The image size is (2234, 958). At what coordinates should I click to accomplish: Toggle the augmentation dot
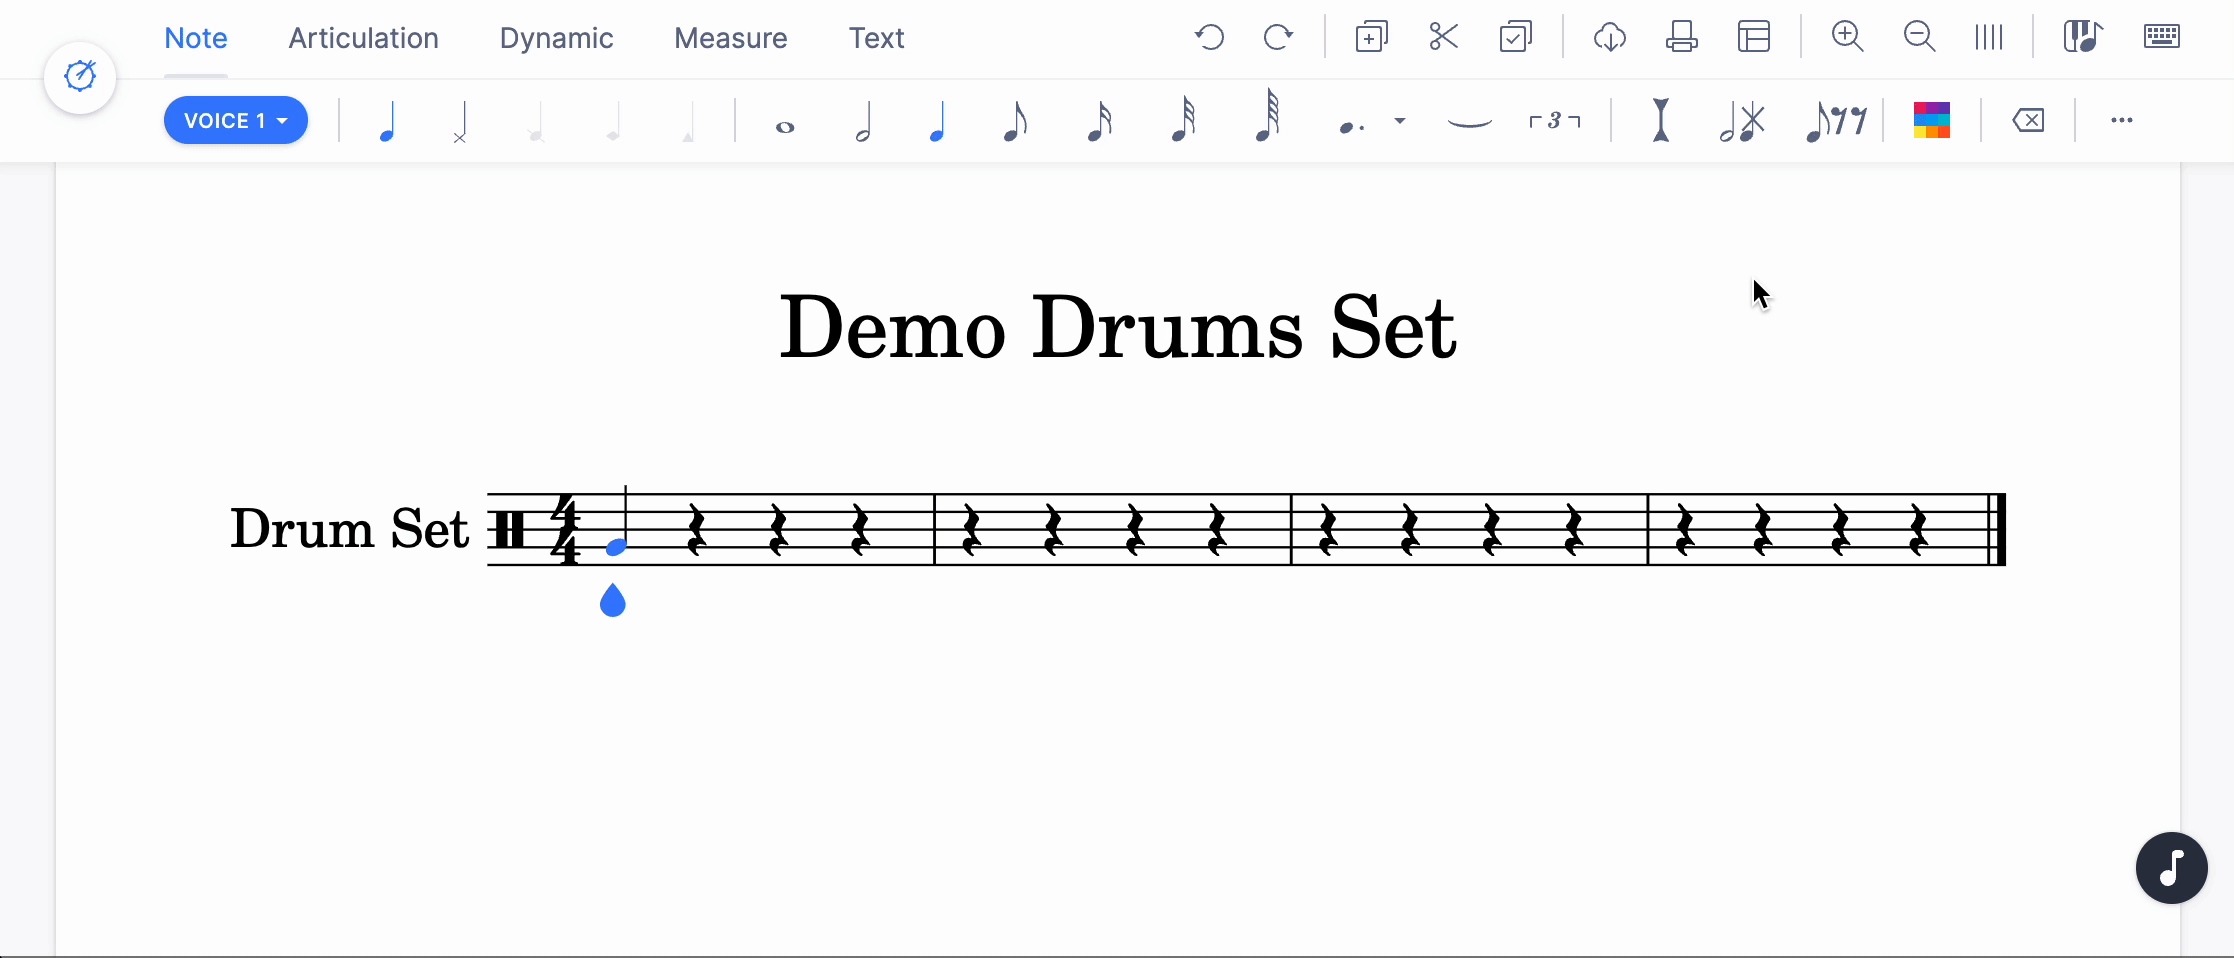coord(1348,124)
